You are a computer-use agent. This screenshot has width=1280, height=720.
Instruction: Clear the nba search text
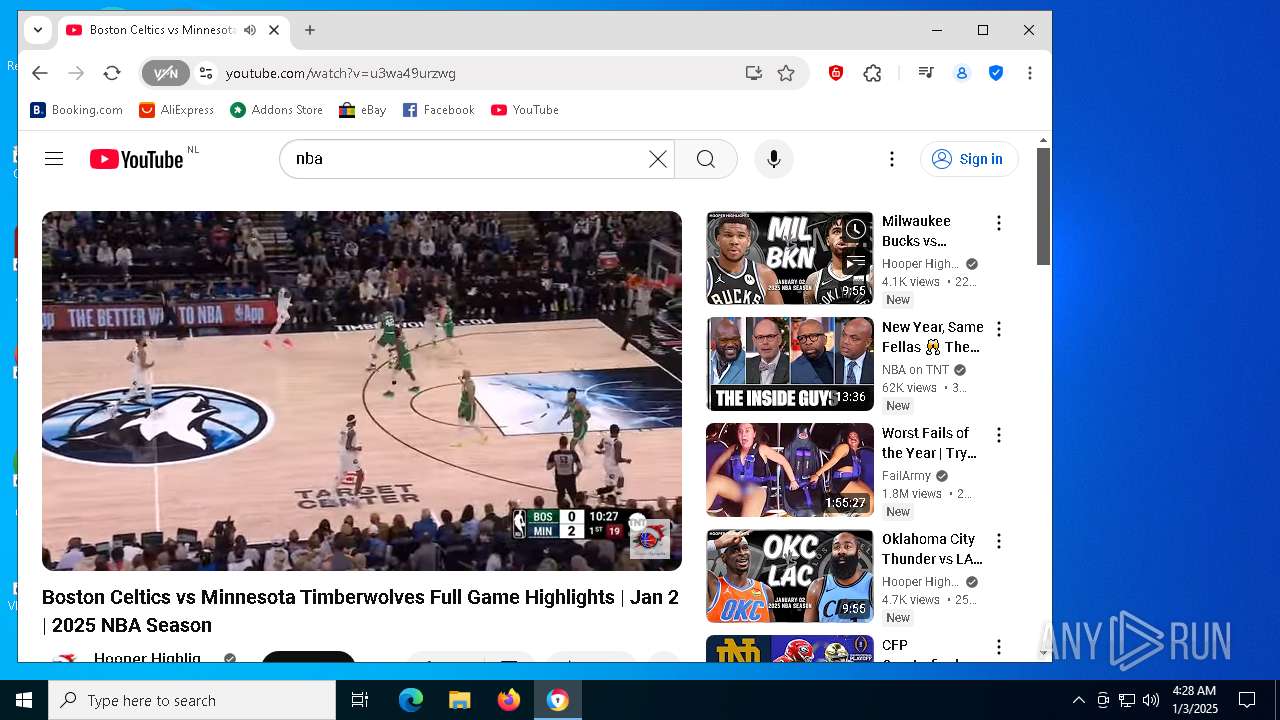point(657,159)
